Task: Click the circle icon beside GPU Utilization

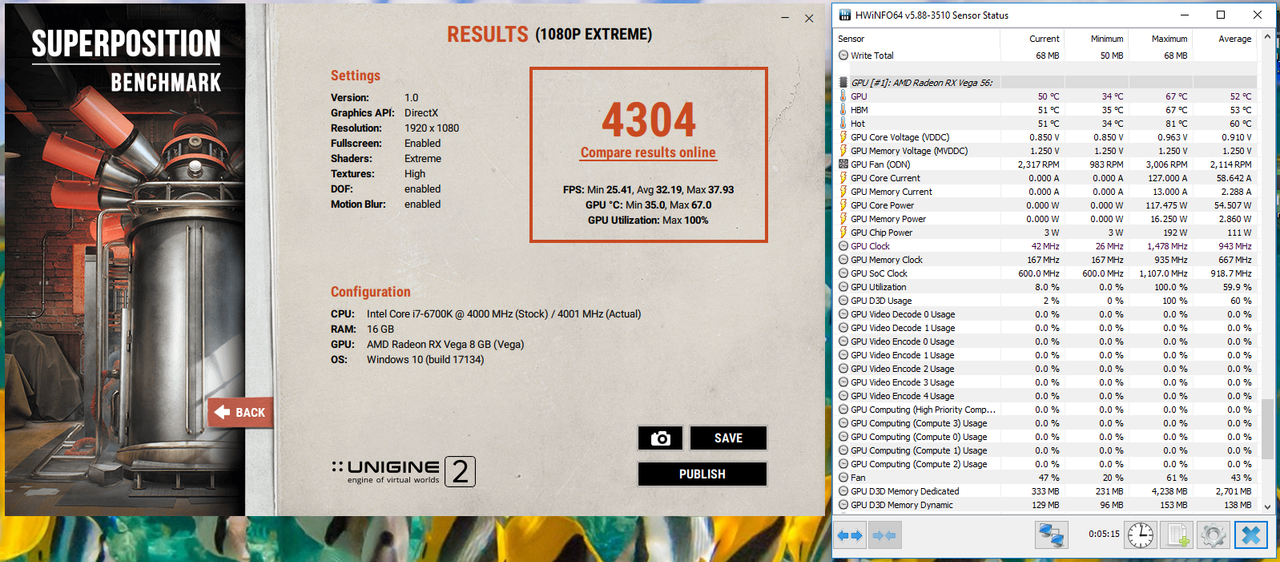Action: (x=843, y=287)
